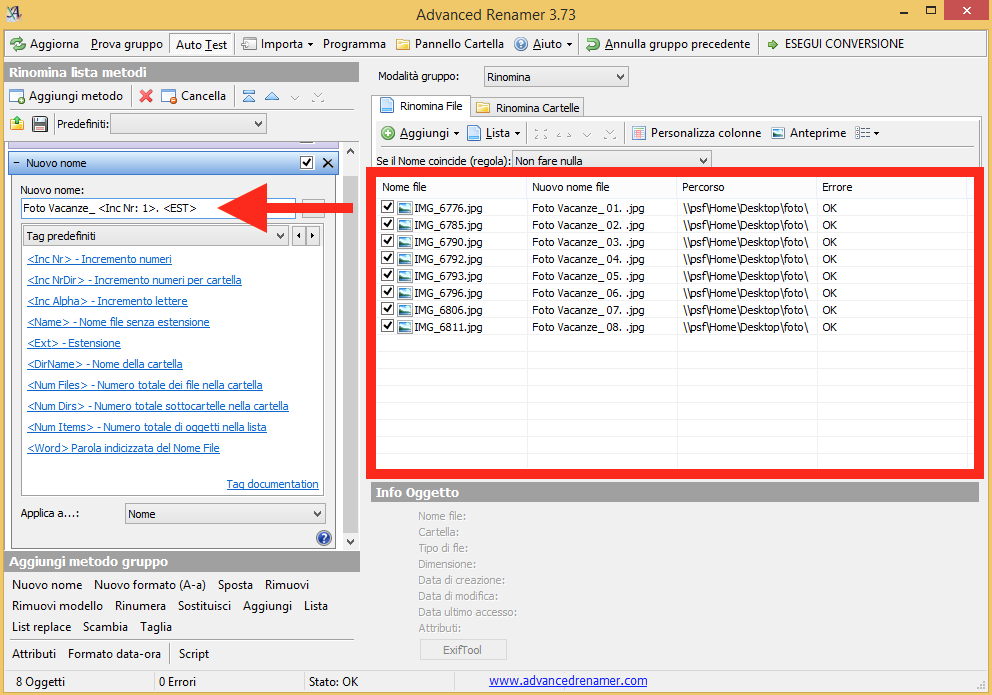Click the load preset icon

pyautogui.click(x=17, y=123)
